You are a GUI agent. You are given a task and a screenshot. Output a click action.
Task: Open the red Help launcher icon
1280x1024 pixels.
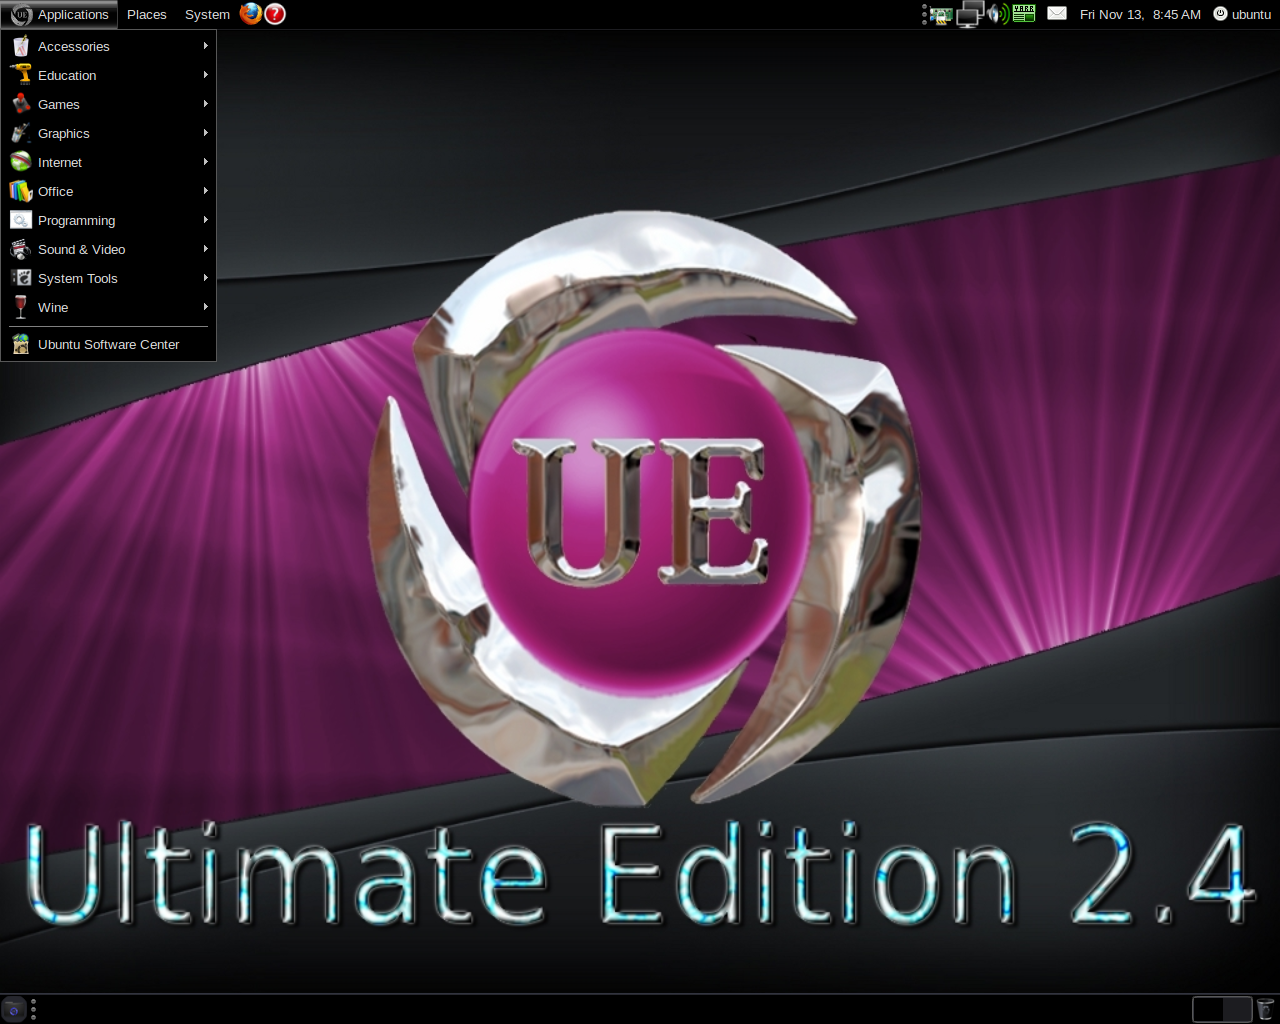click(275, 14)
